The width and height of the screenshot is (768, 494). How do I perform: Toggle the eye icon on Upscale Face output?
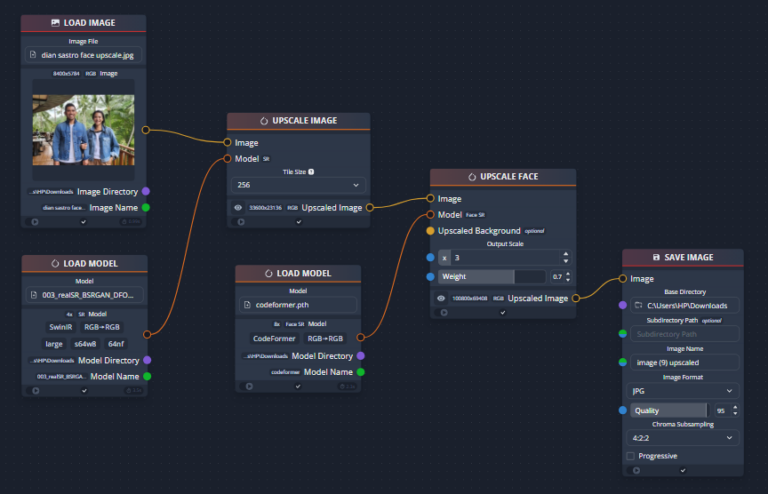coord(442,298)
